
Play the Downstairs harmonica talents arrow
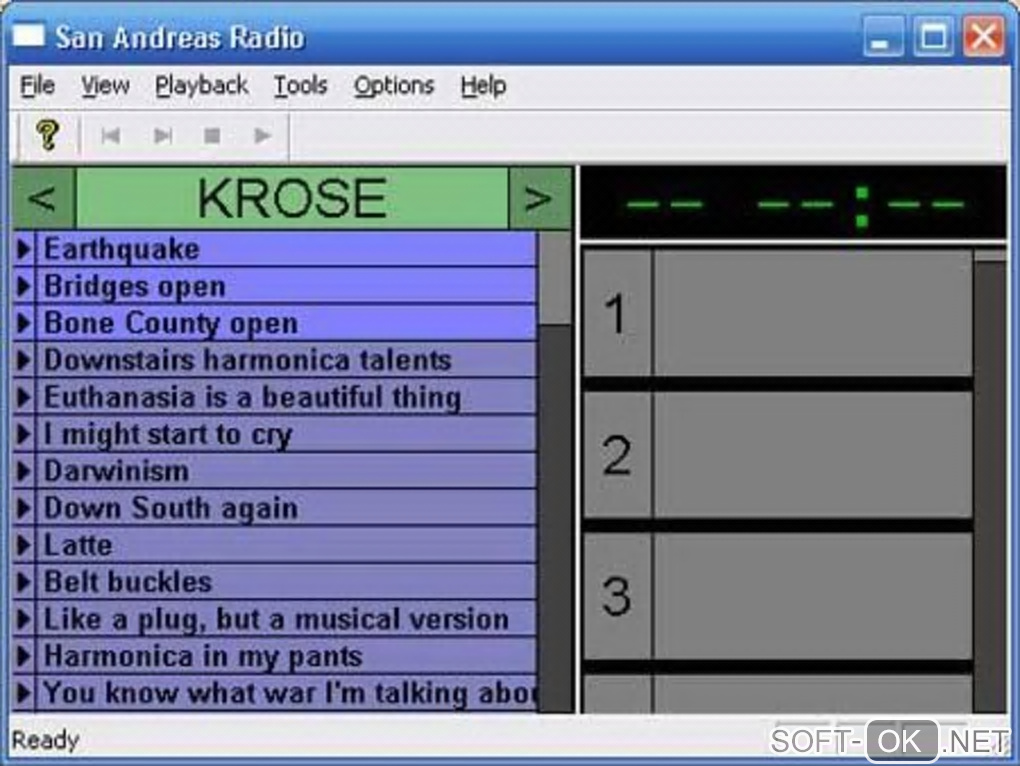coord(24,360)
